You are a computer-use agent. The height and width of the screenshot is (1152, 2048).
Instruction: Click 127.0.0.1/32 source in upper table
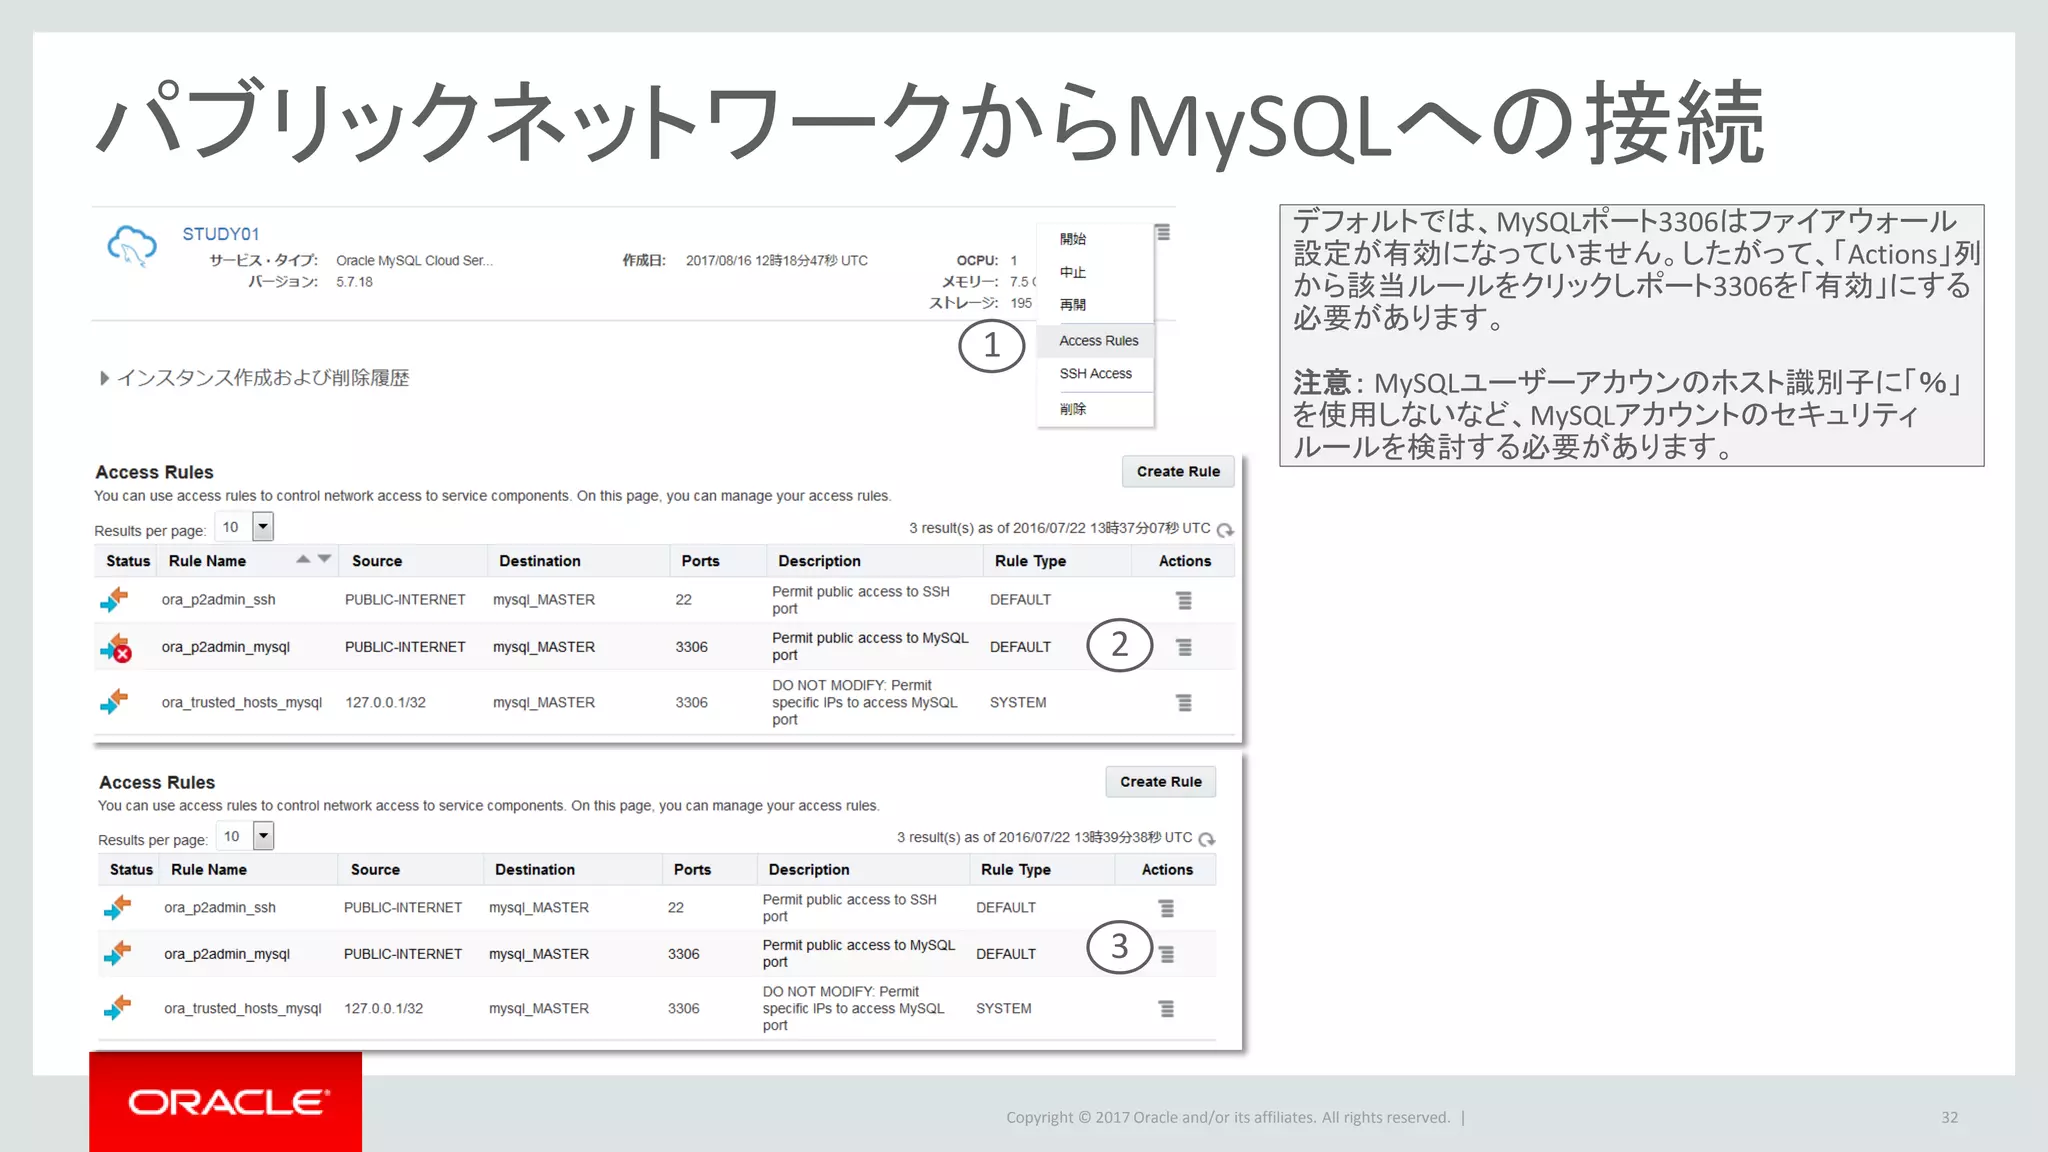(x=385, y=703)
